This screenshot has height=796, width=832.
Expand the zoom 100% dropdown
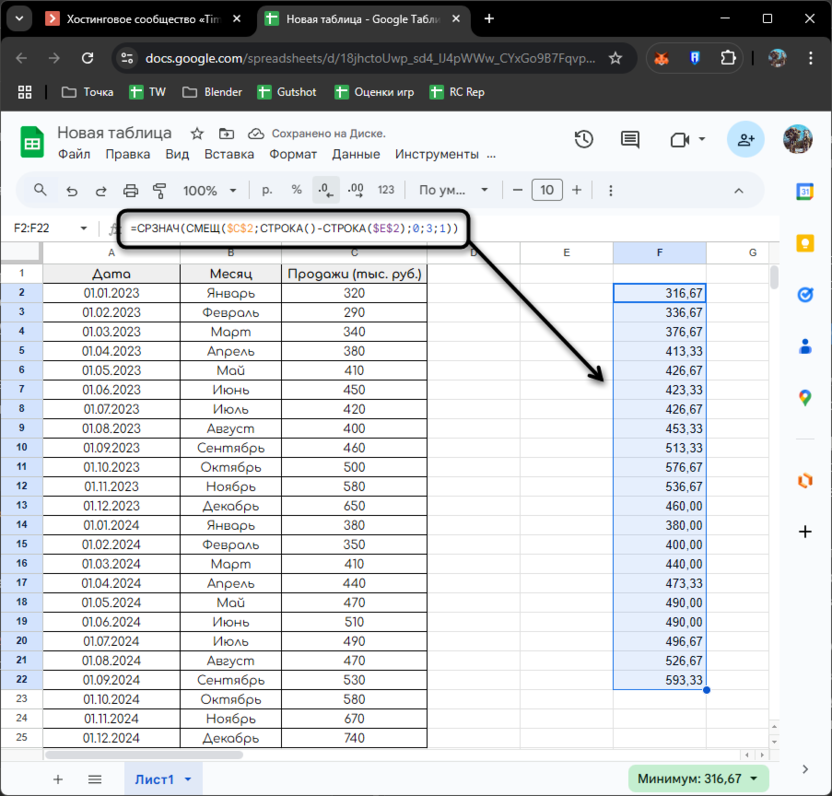tap(210, 190)
